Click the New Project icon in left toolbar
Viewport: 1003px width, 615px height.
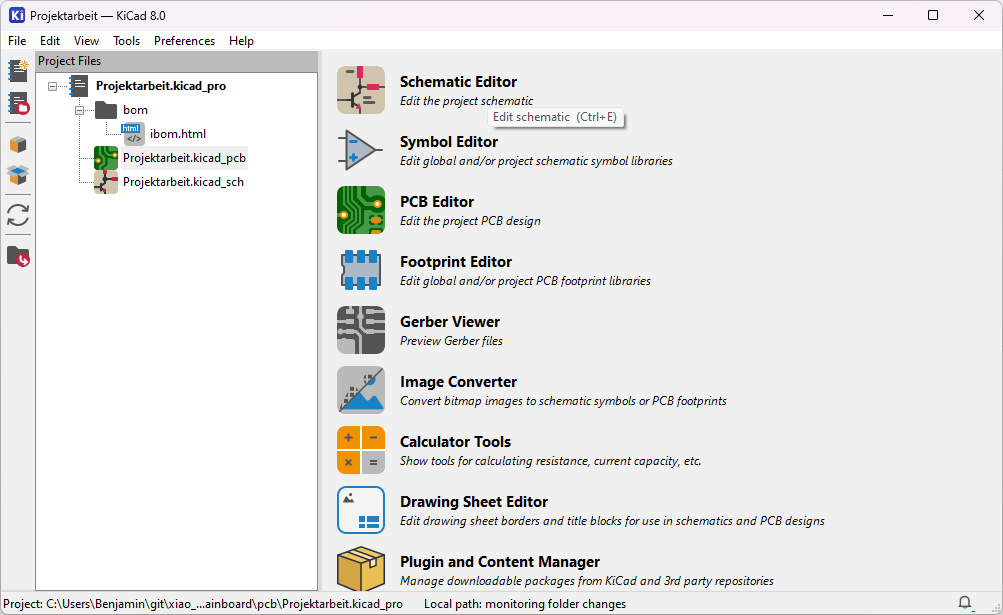(18, 71)
